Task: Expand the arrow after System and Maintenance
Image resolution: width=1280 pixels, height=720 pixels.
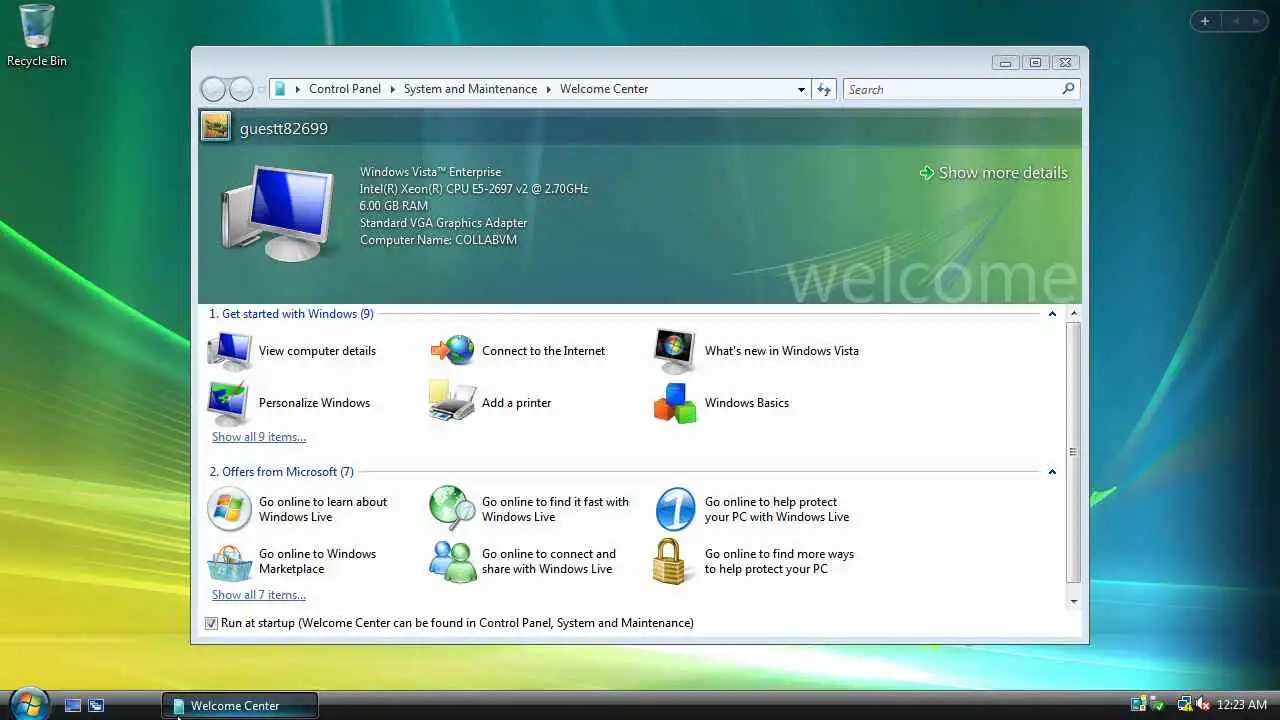Action: pos(548,89)
